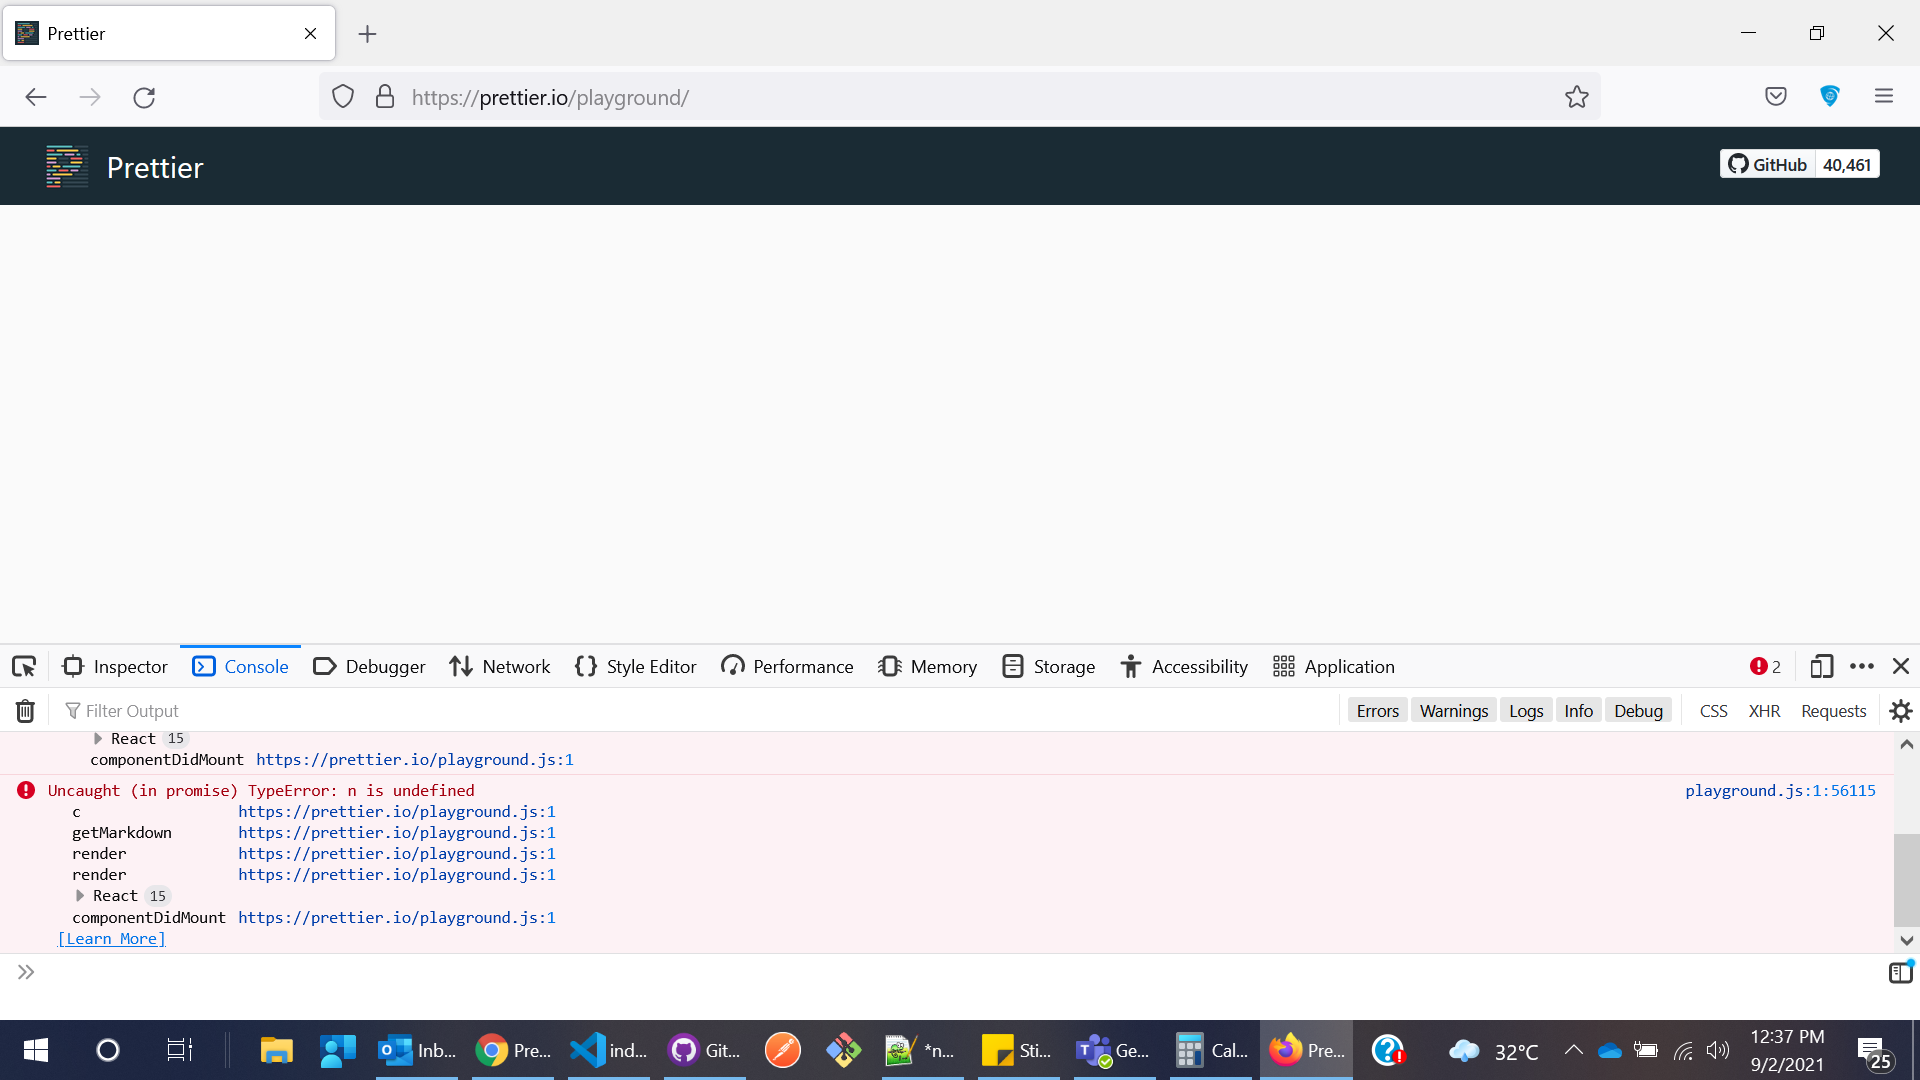The width and height of the screenshot is (1920, 1080).
Task: Switch to the Network tab
Action: point(499,666)
